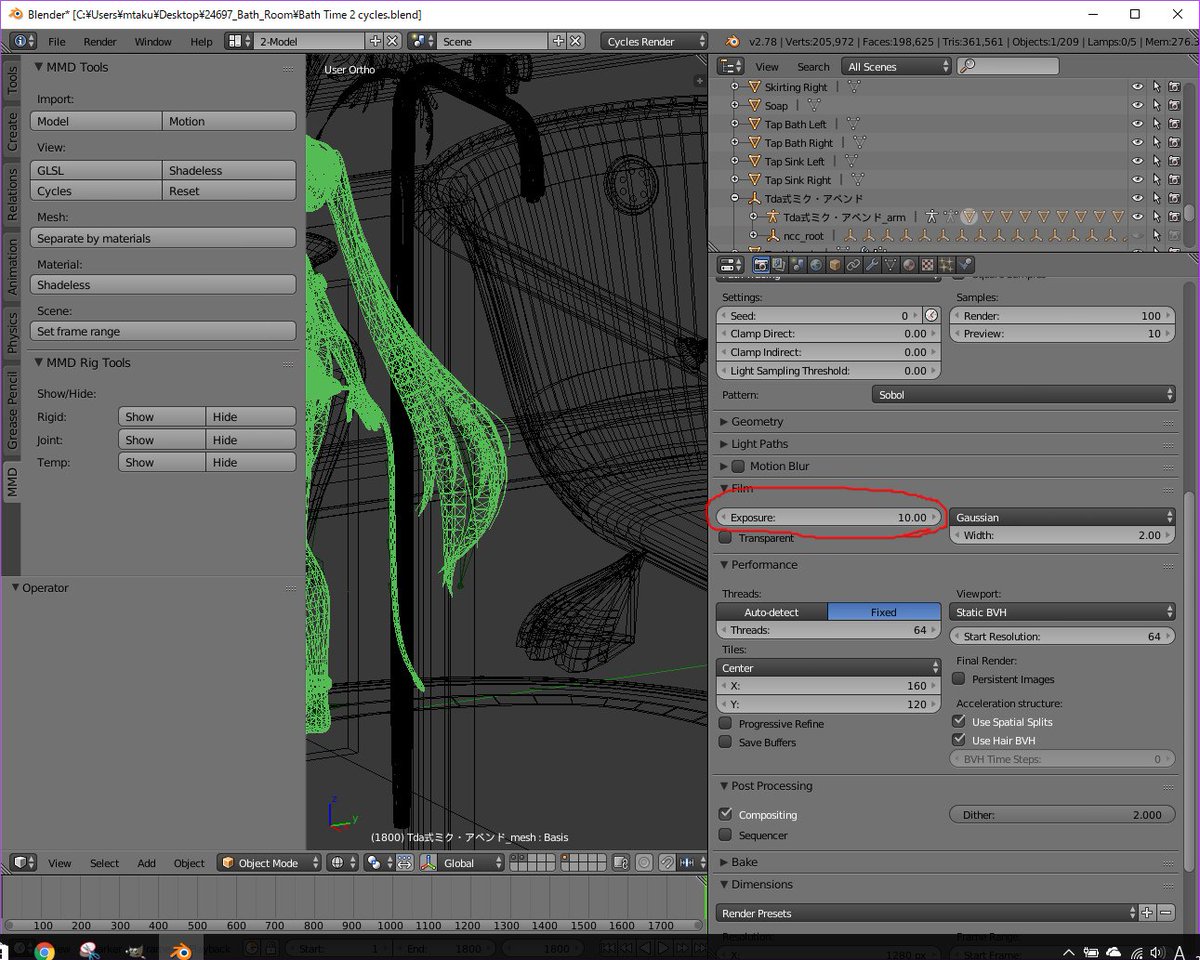This screenshot has height=960, width=1200.
Task: Open the Render properties tab icon
Action: click(761, 265)
